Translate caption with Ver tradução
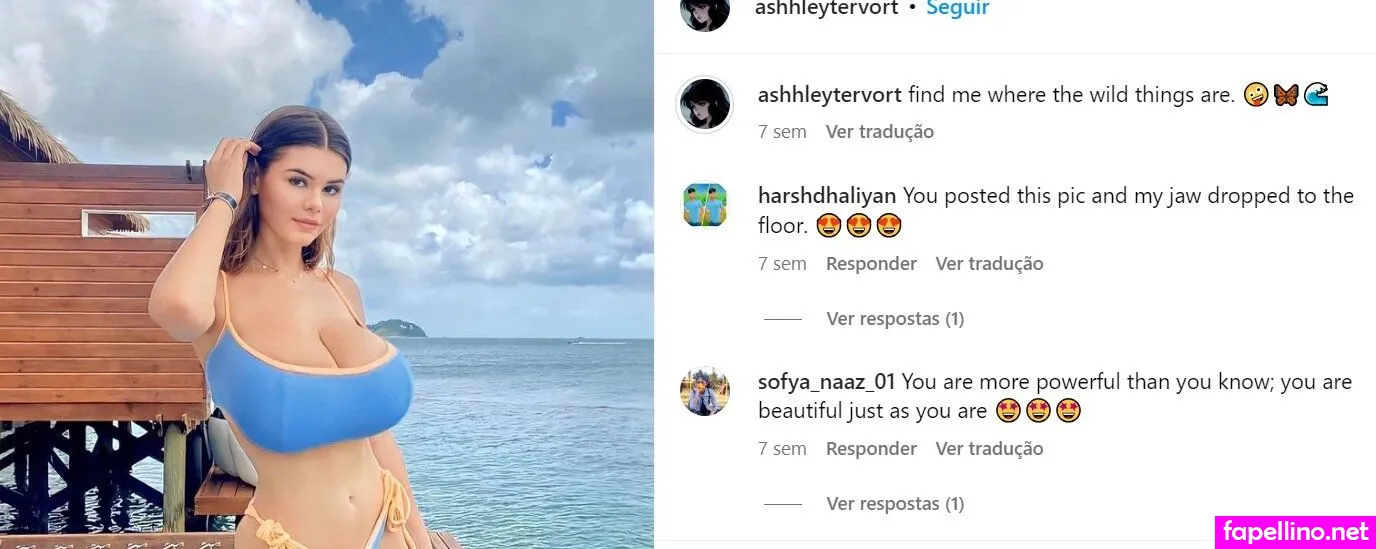The width and height of the screenshot is (1376, 549). (879, 132)
